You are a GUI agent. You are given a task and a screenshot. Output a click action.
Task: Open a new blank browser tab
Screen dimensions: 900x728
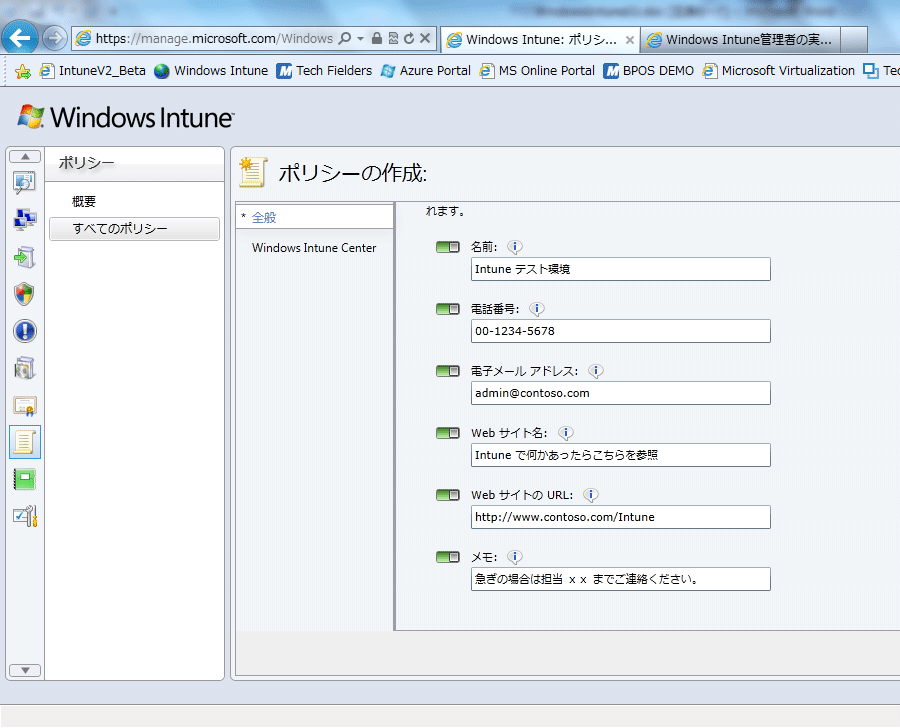pos(854,40)
